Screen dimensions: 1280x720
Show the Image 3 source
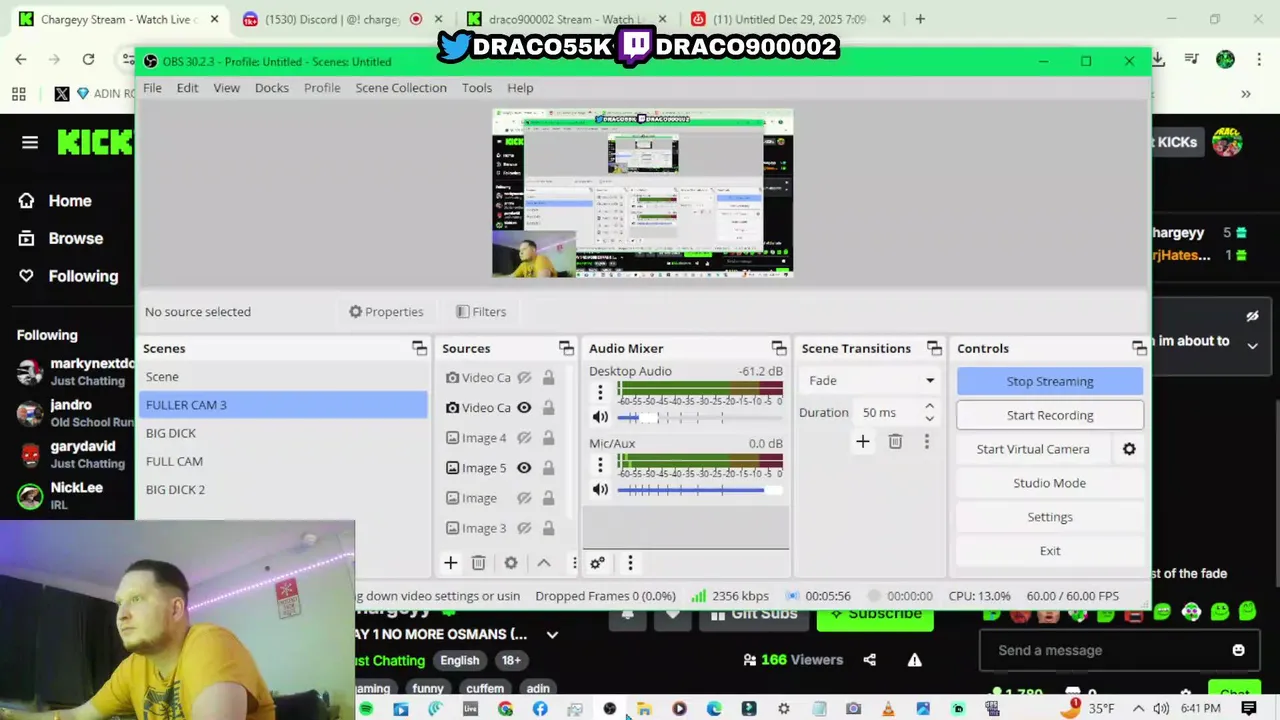click(x=524, y=528)
